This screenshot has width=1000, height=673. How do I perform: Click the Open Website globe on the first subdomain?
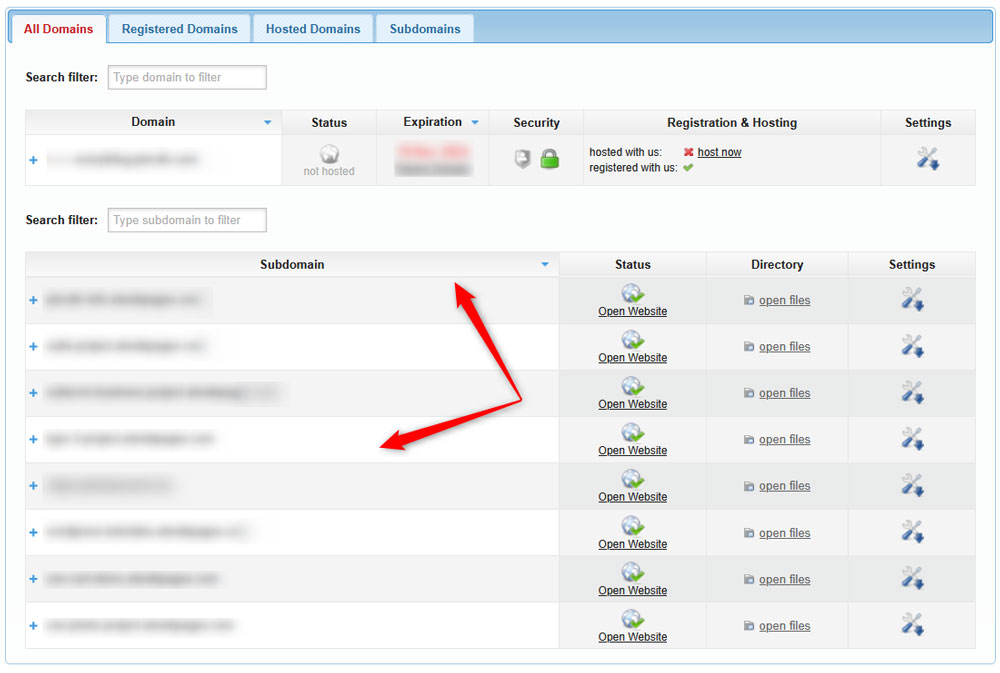632,292
